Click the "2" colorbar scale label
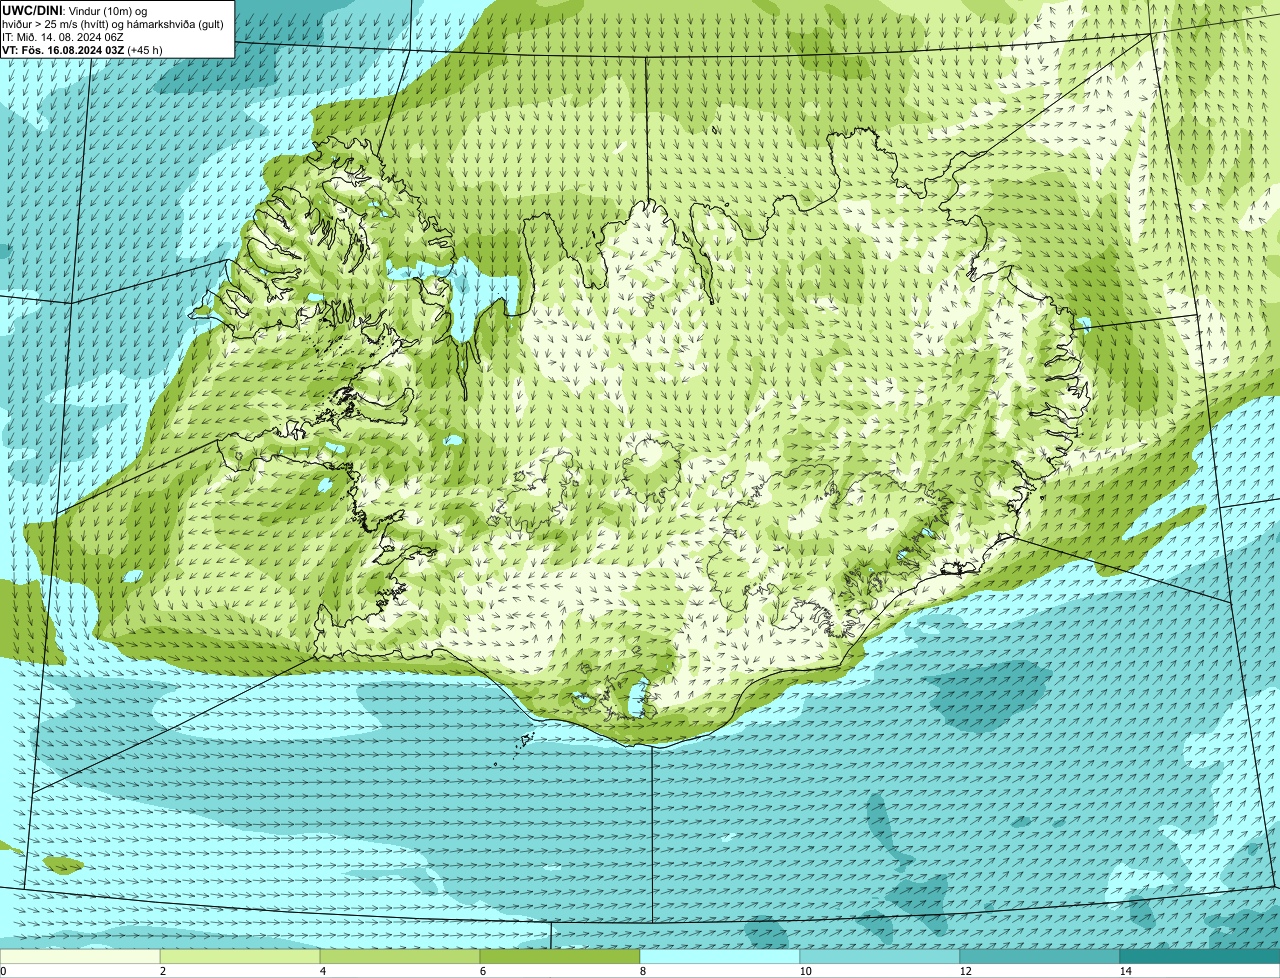Viewport: 1280px width, 978px height. (162, 971)
